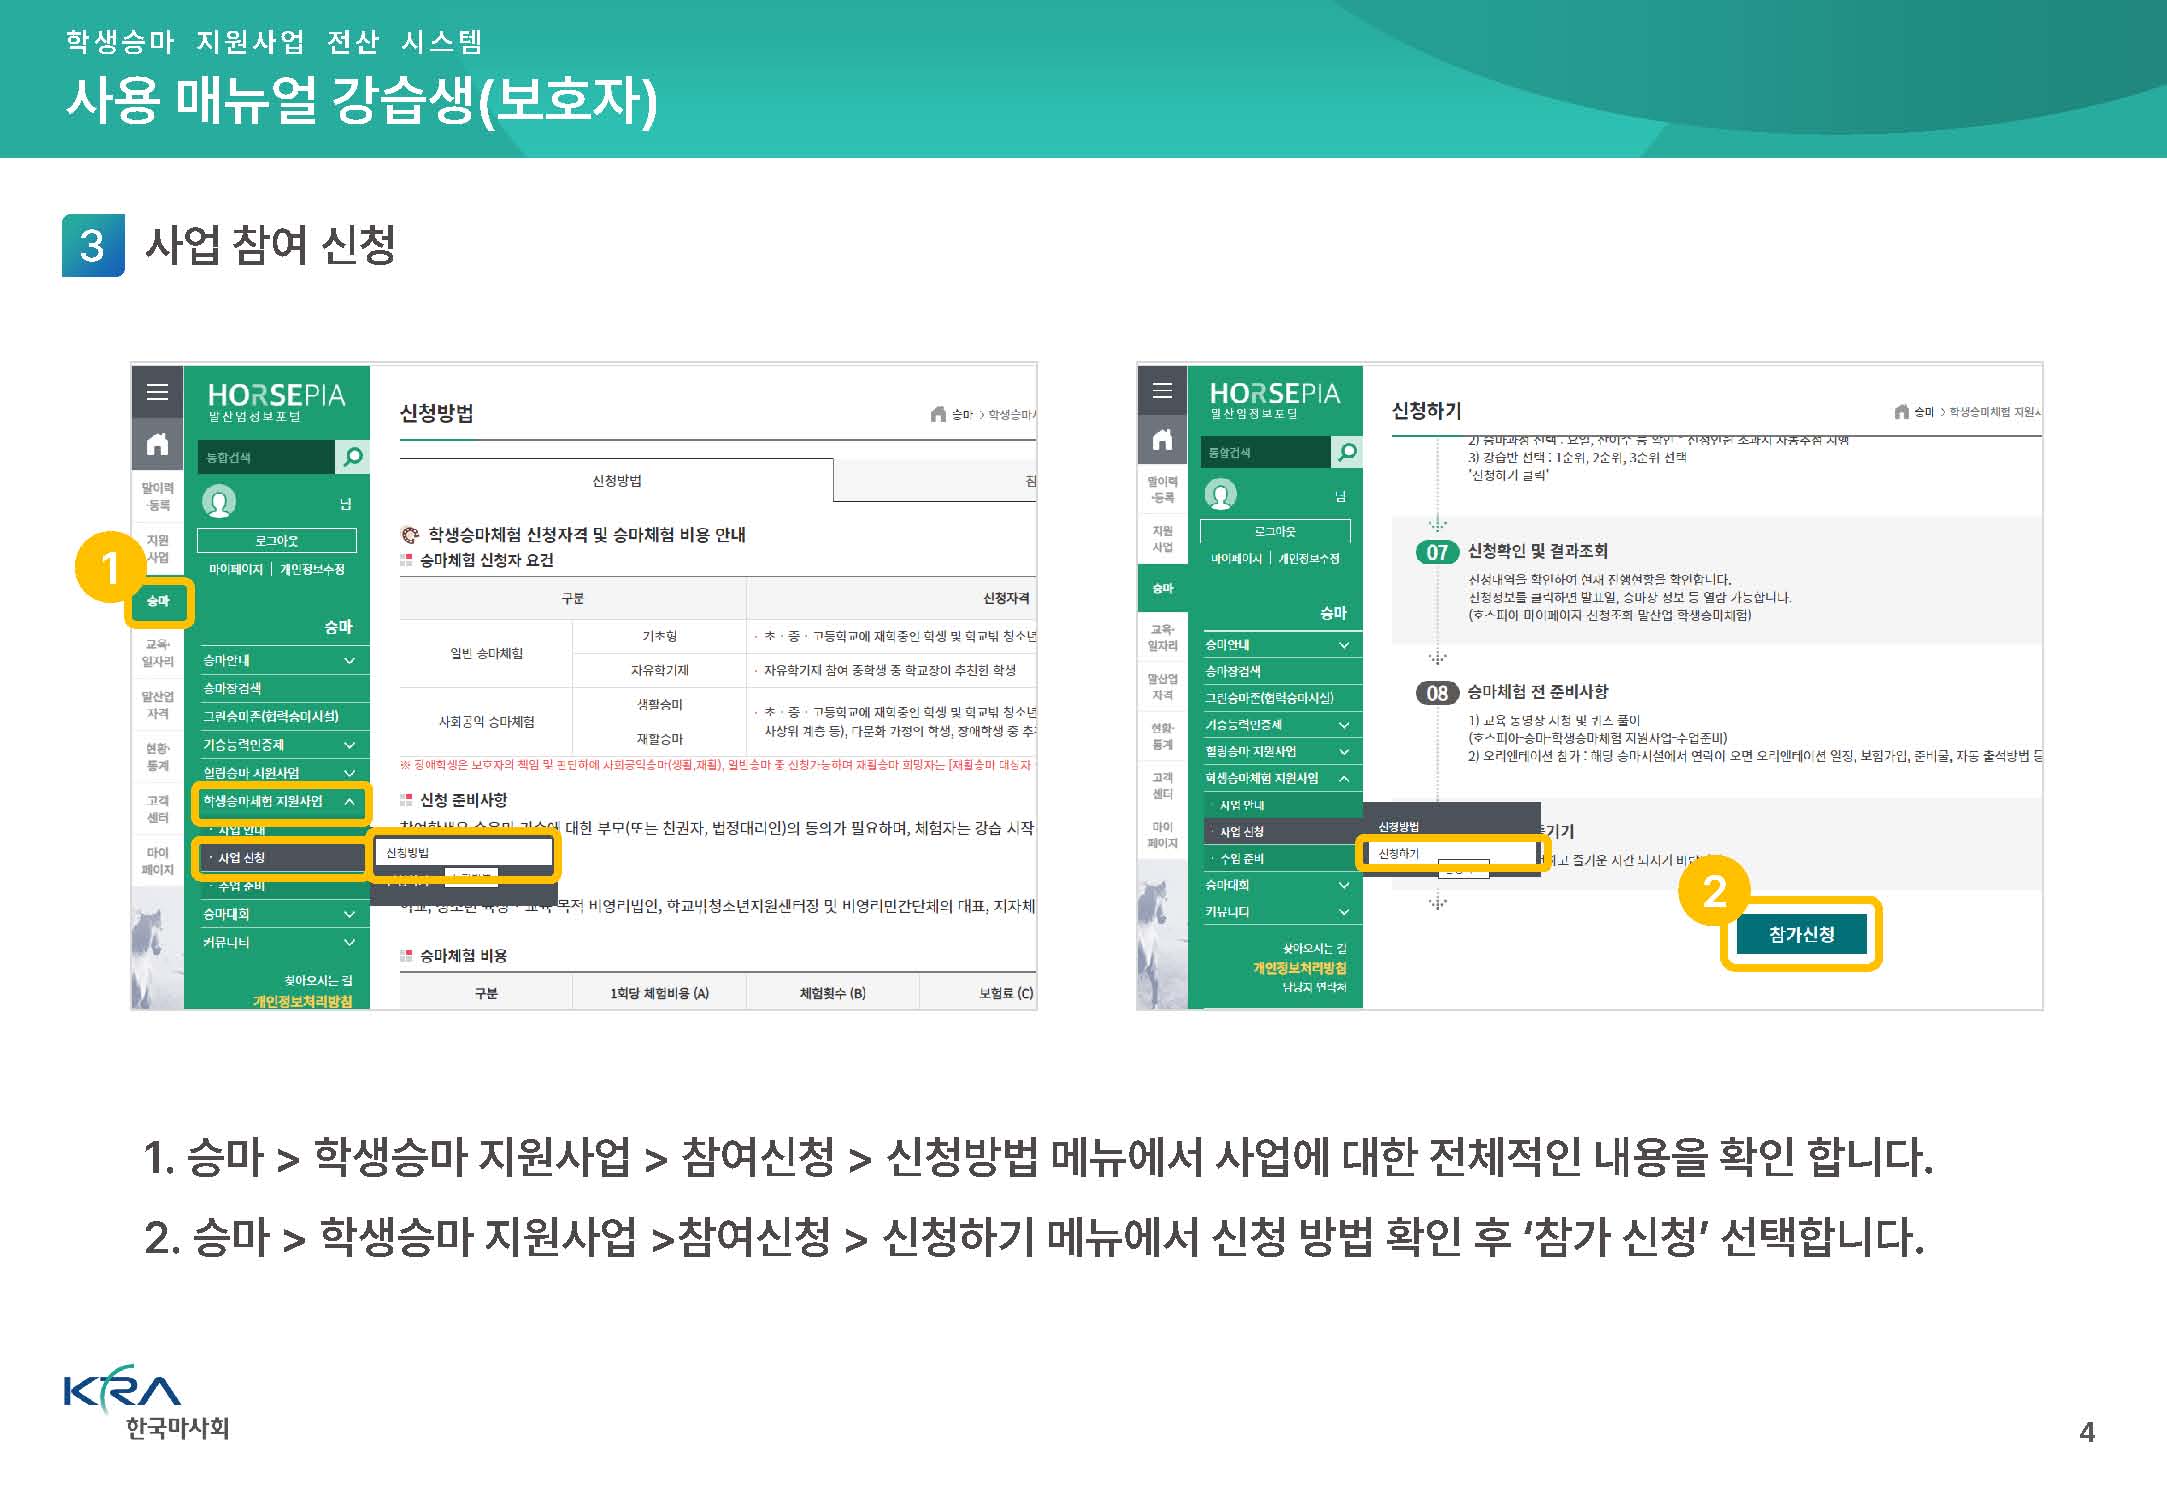2167x1501 pixels.
Task: Open hamburger menu in left HORSEPIA screenshot
Action: (x=157, y=392)
